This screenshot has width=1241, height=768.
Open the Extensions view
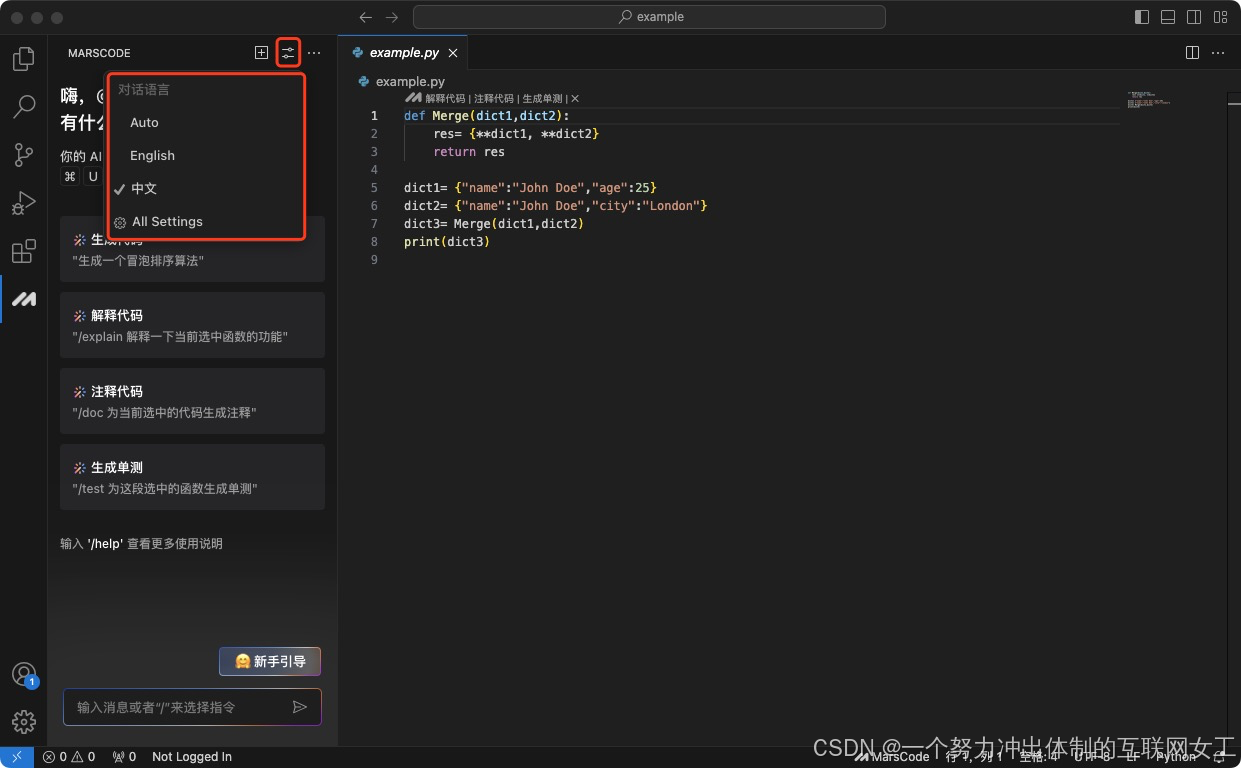[24, 251]
